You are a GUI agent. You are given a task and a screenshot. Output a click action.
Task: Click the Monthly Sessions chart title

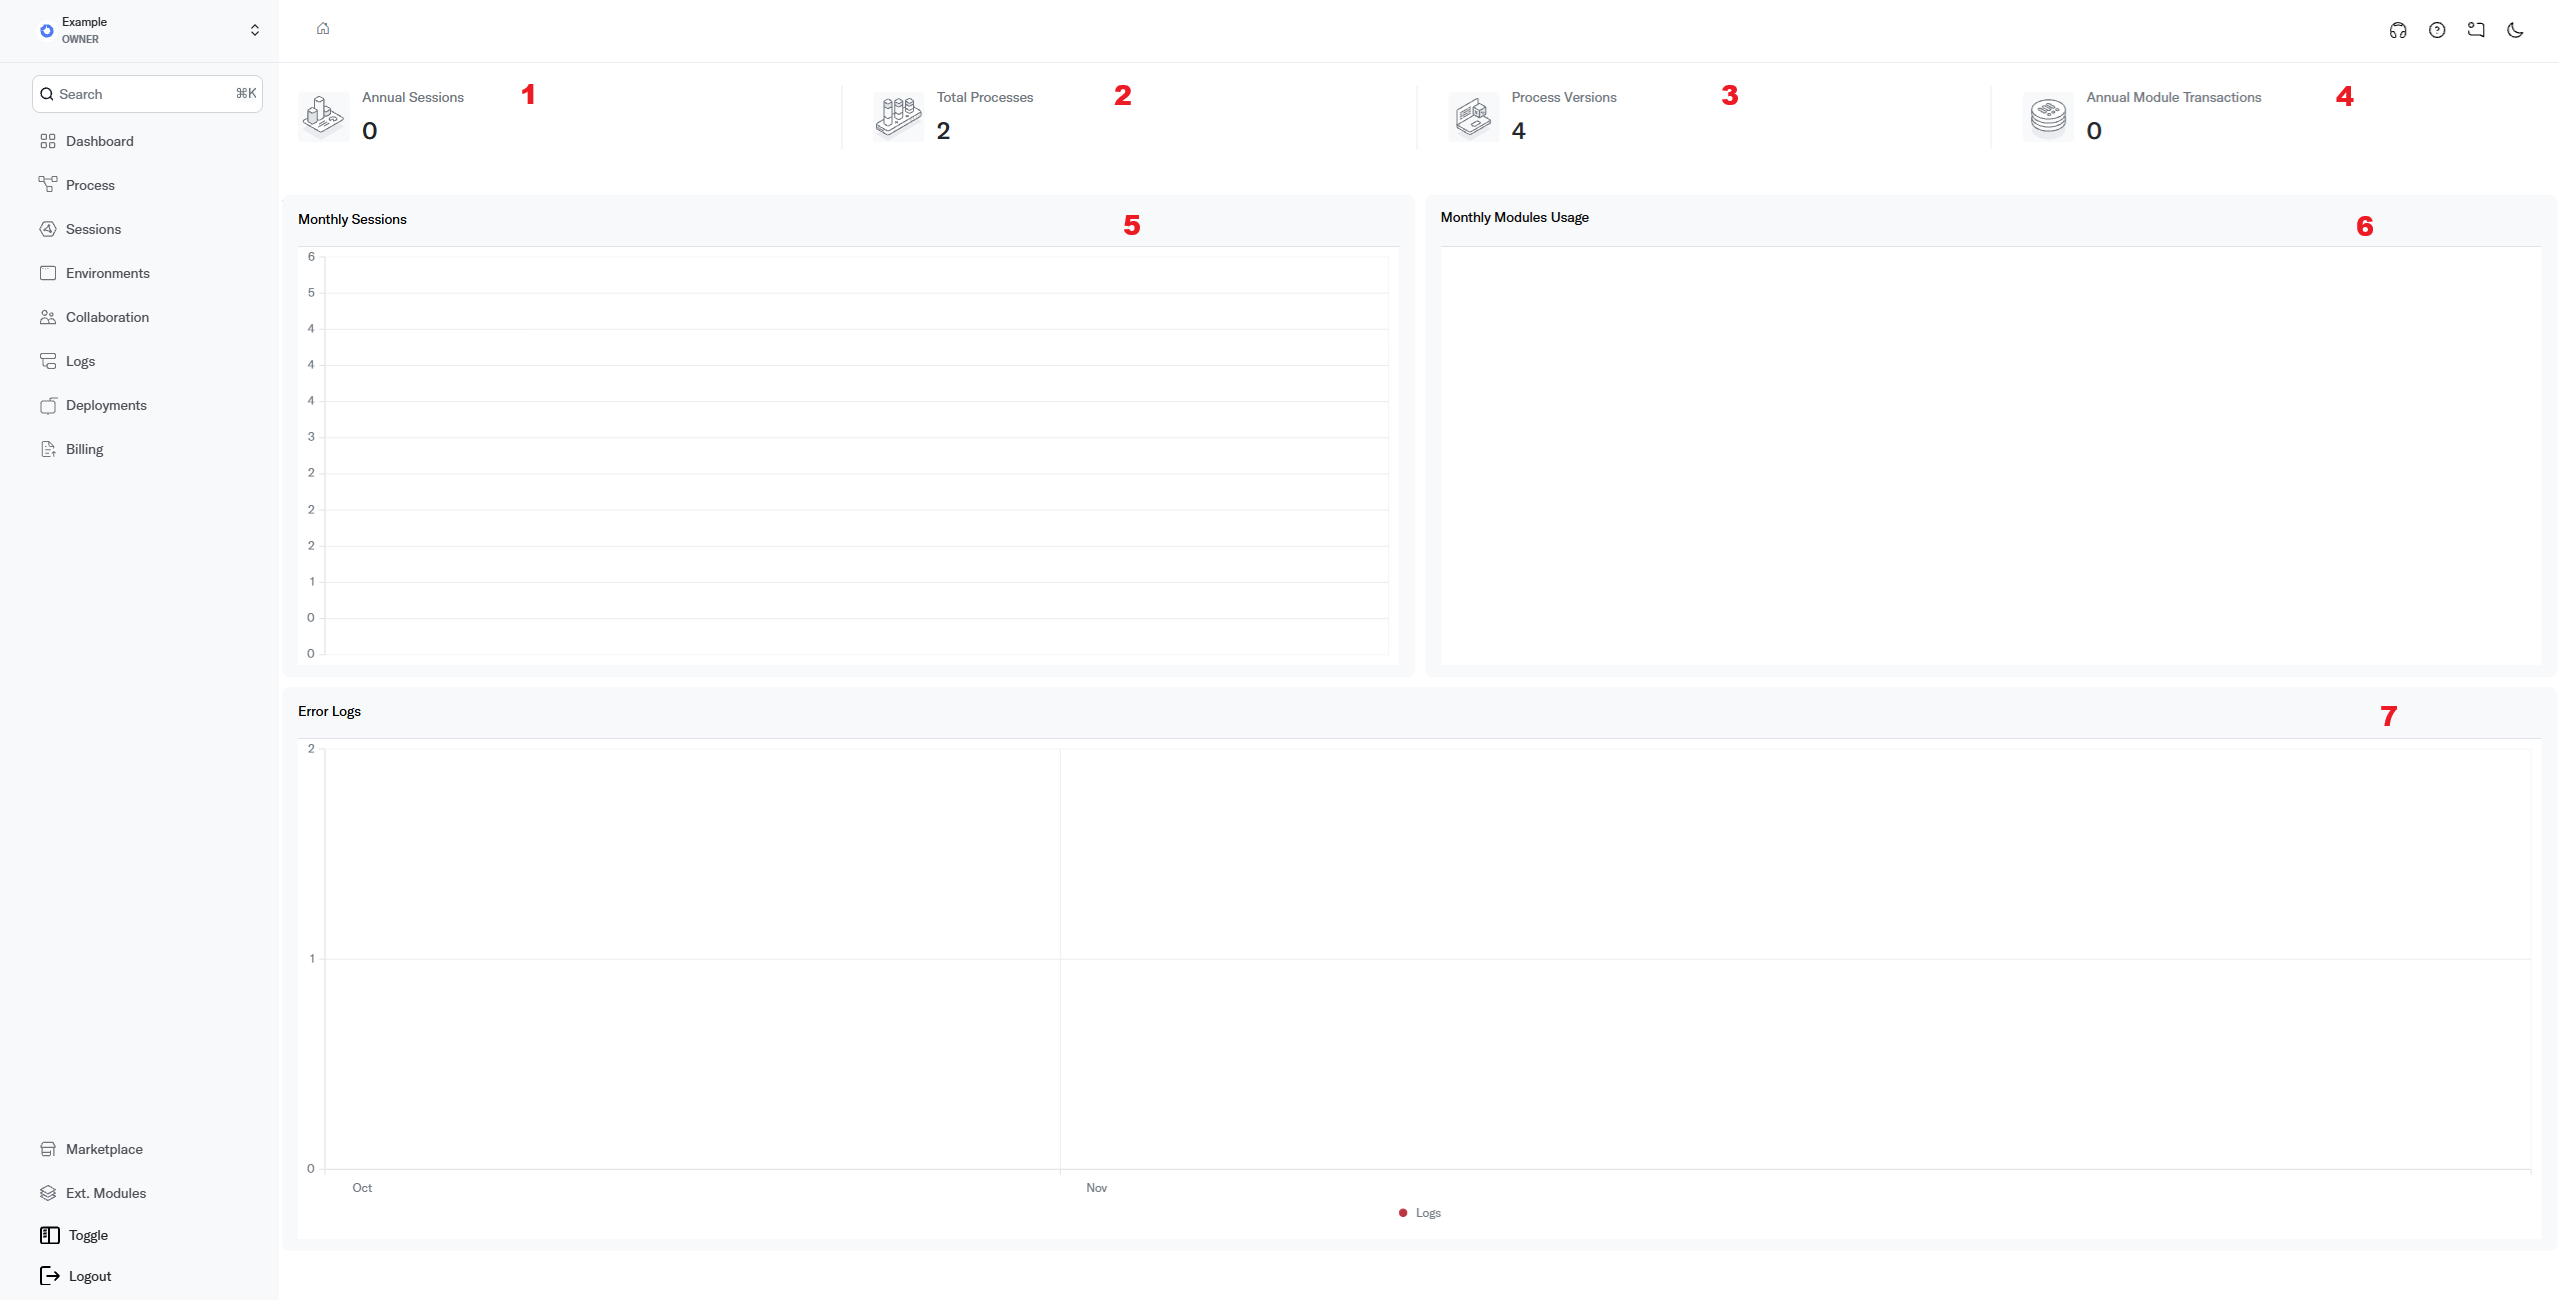(x=352, y=219)
